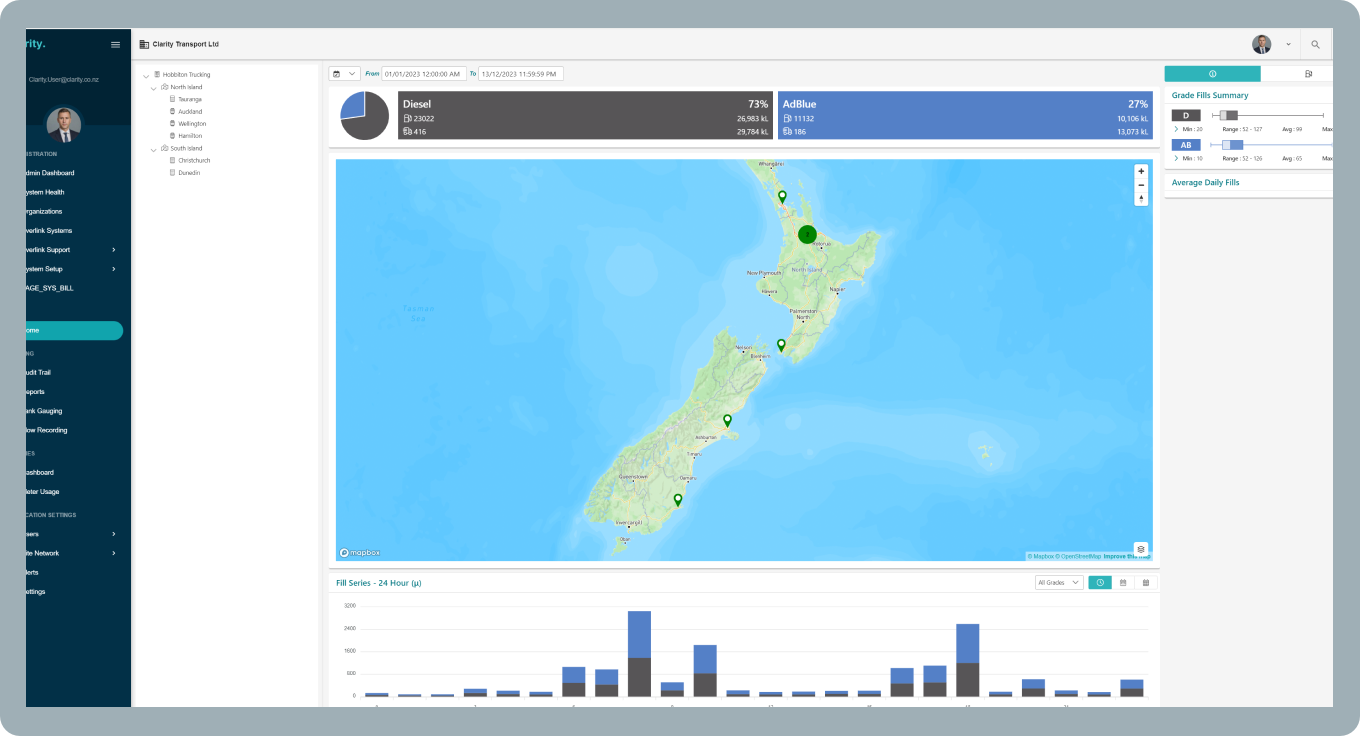1360x736 pixels.
Task: Click the green cluster marker on map
Action: [x=807, y=234]
